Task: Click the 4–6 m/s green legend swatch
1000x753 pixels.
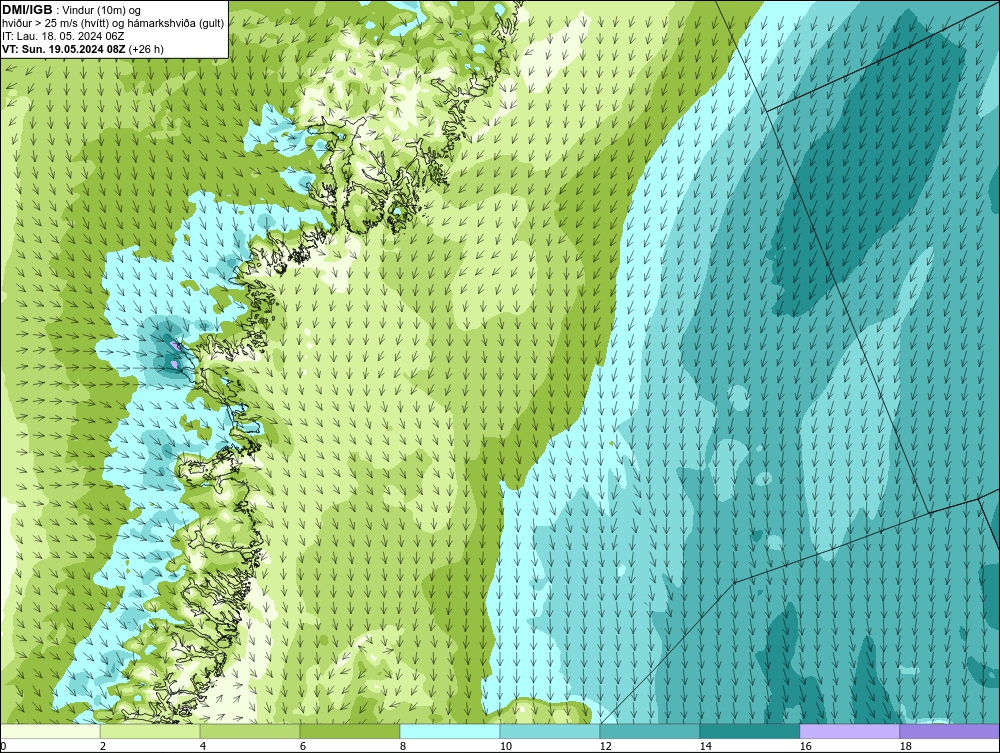Action: 250,731
